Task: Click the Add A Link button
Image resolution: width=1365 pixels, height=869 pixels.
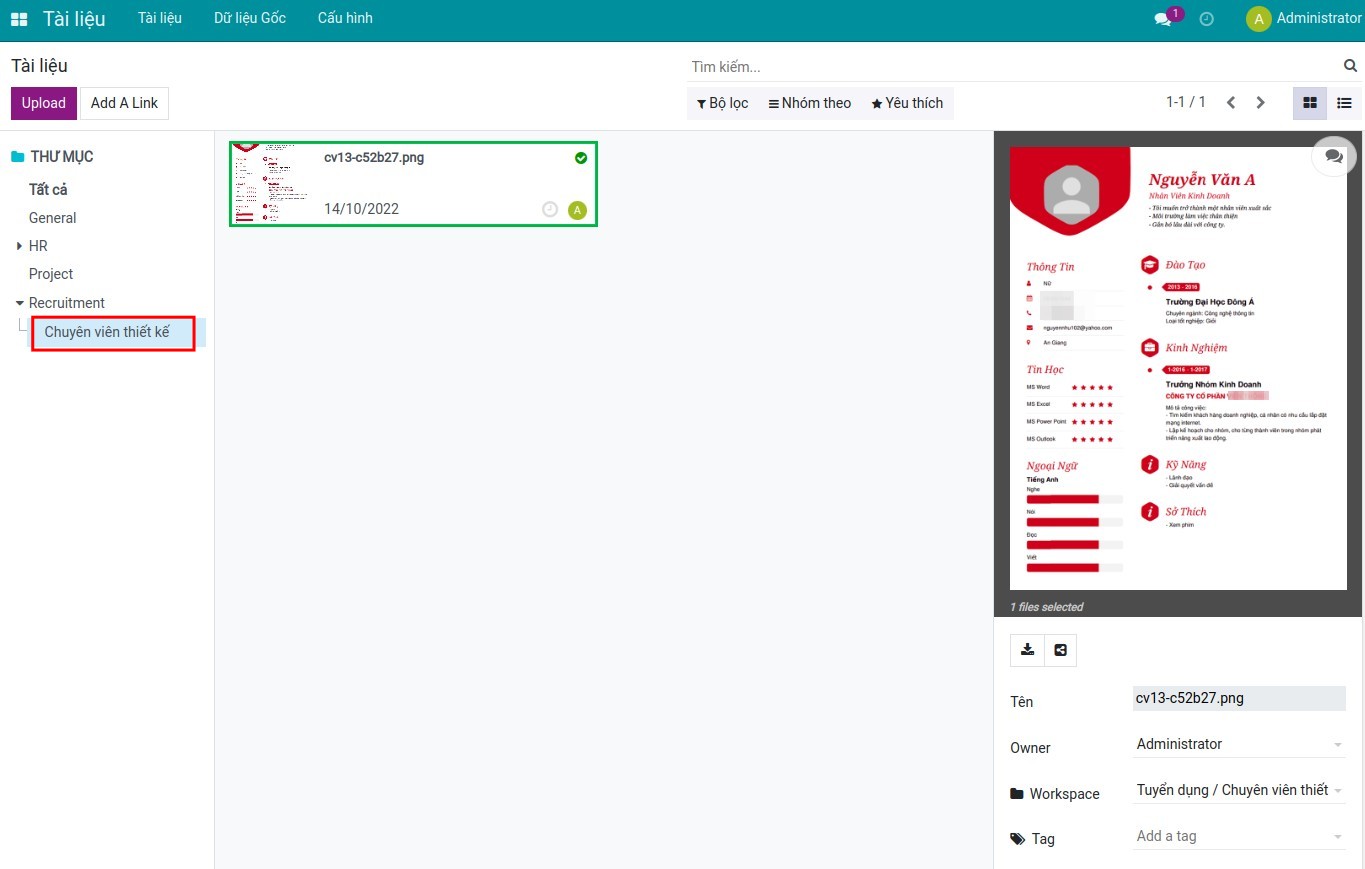Action: (124, 103)
